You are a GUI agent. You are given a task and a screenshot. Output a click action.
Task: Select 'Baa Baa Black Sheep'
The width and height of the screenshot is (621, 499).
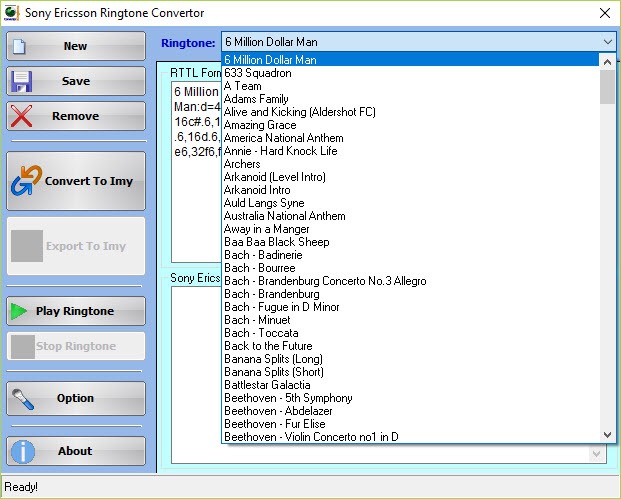pos(410,242)
